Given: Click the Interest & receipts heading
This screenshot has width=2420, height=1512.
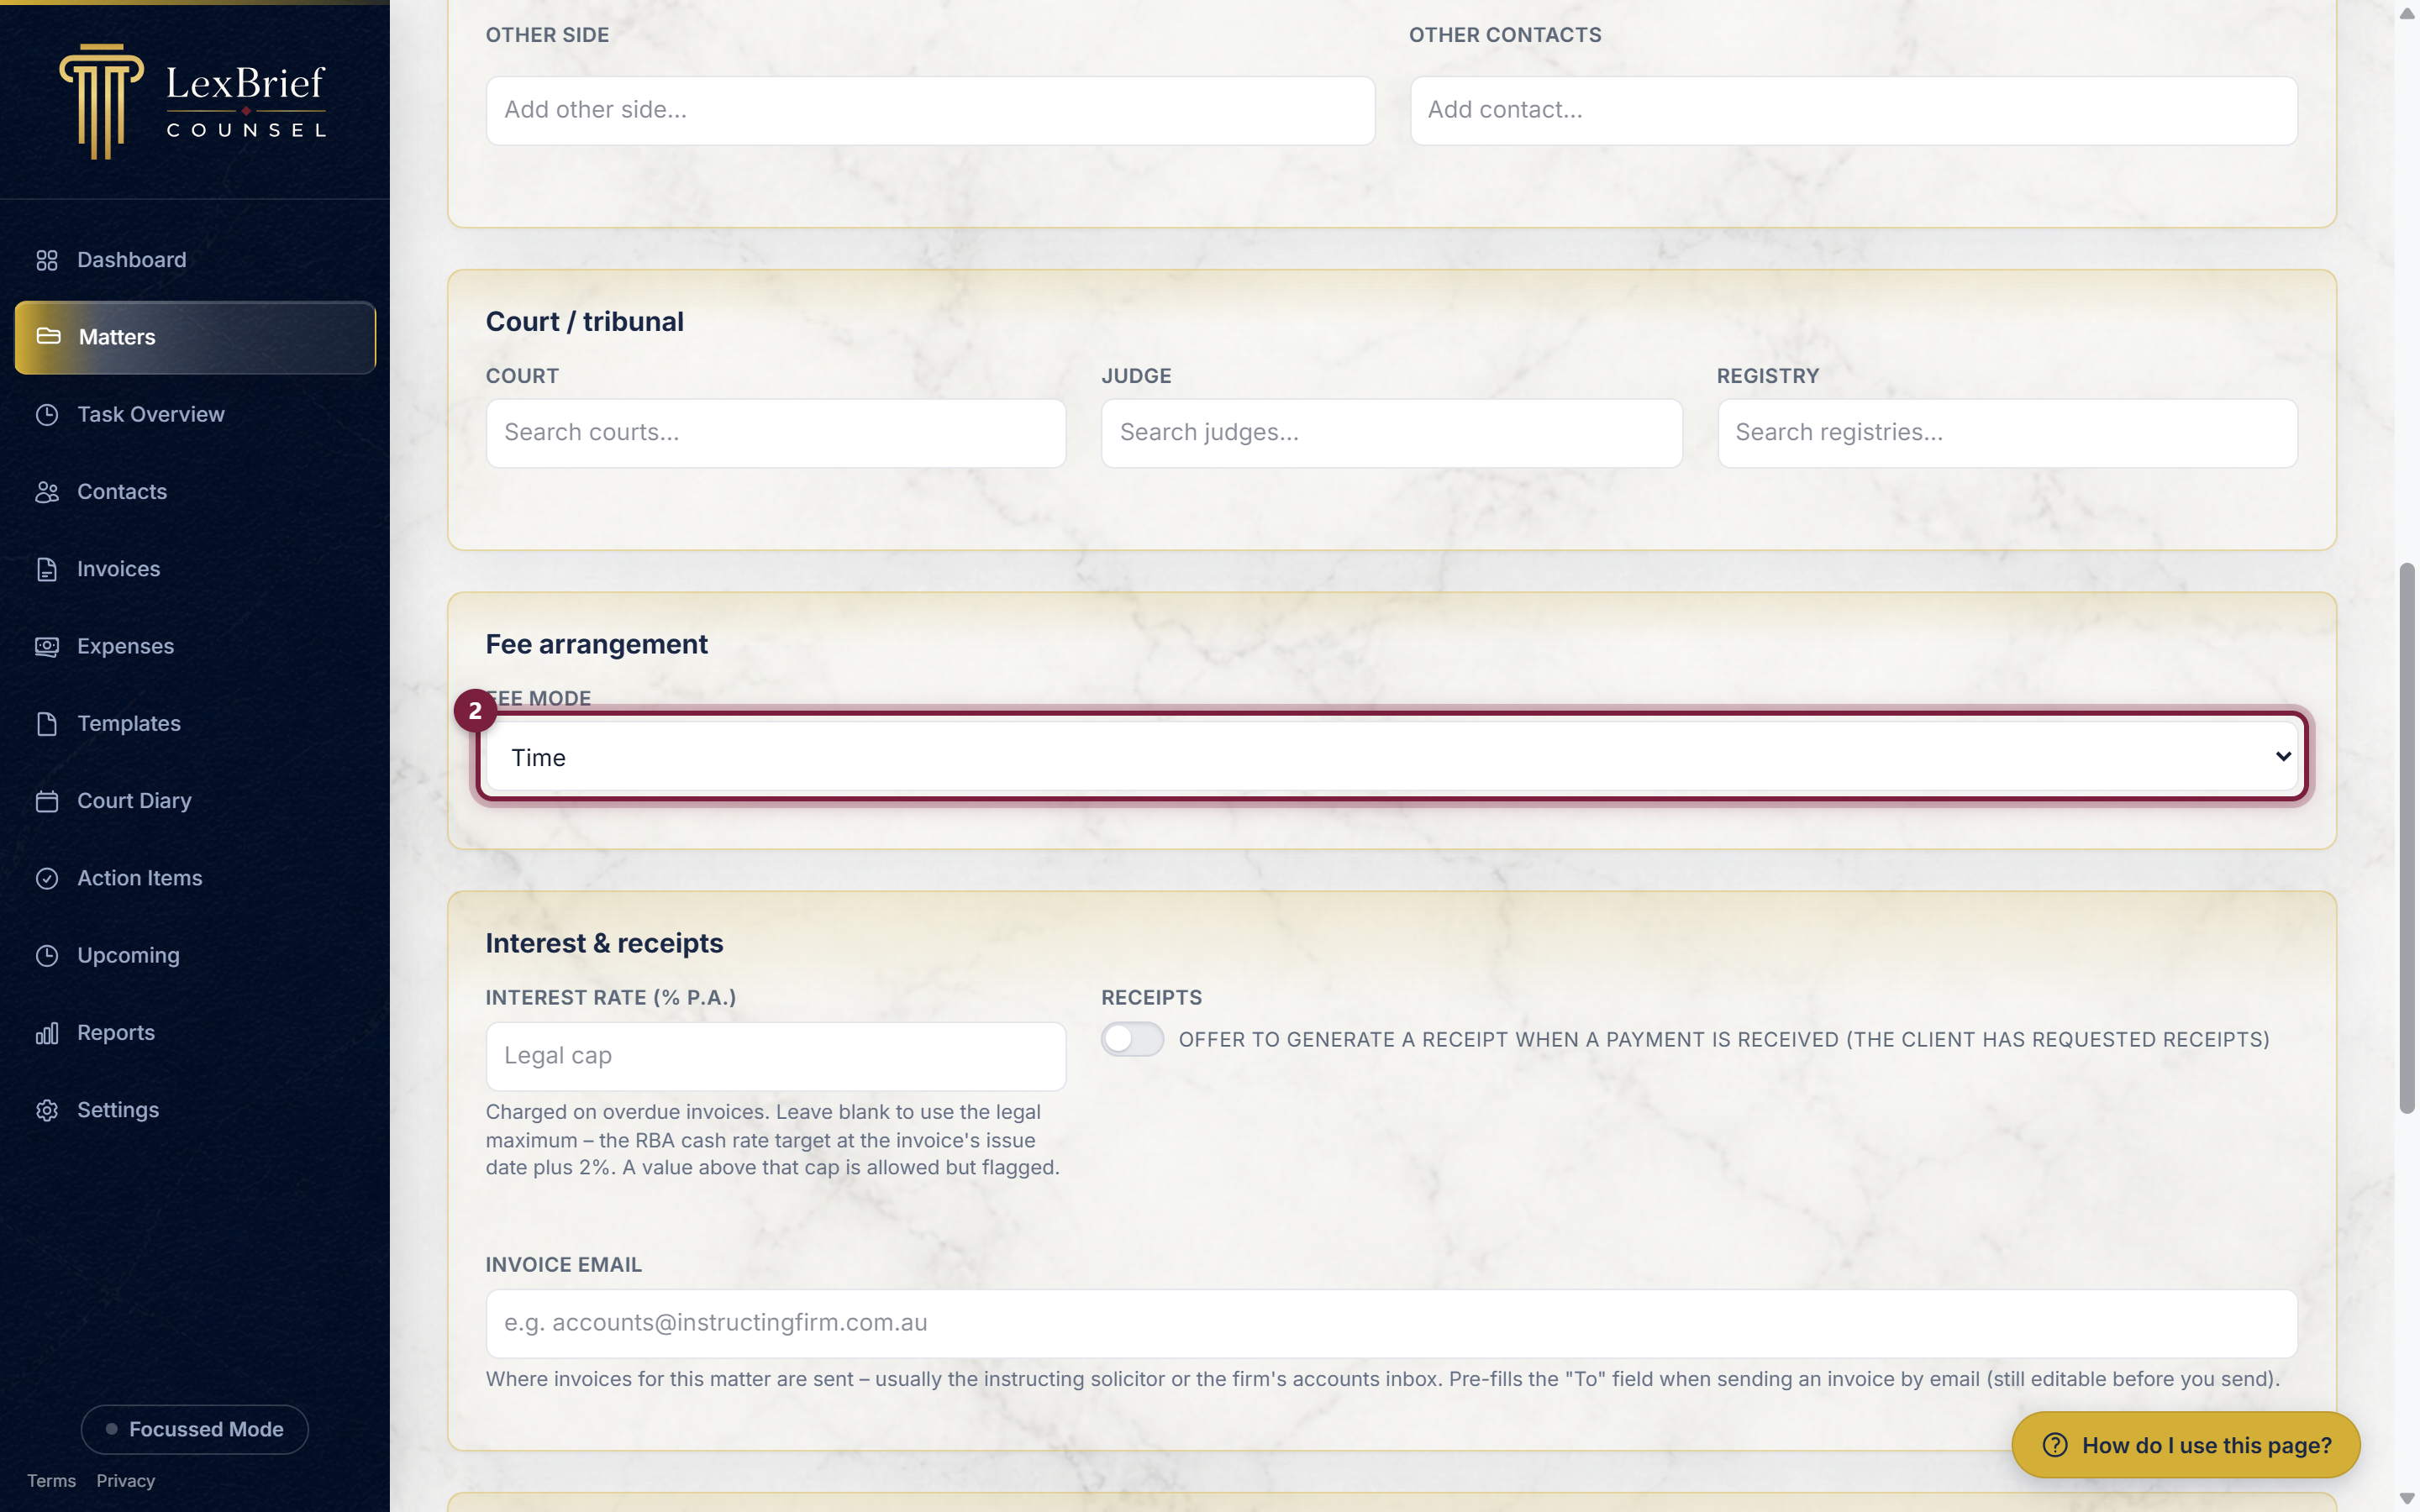Looking at the screenshot, I should (604, 943).
